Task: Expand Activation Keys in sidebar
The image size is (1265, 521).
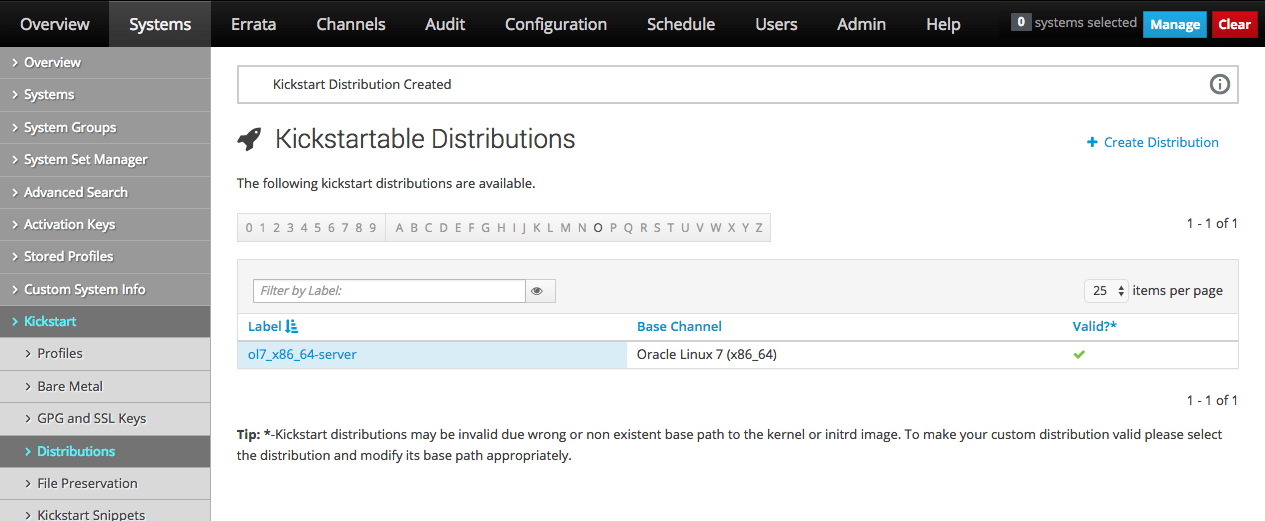Action: (x=105, y=224)
